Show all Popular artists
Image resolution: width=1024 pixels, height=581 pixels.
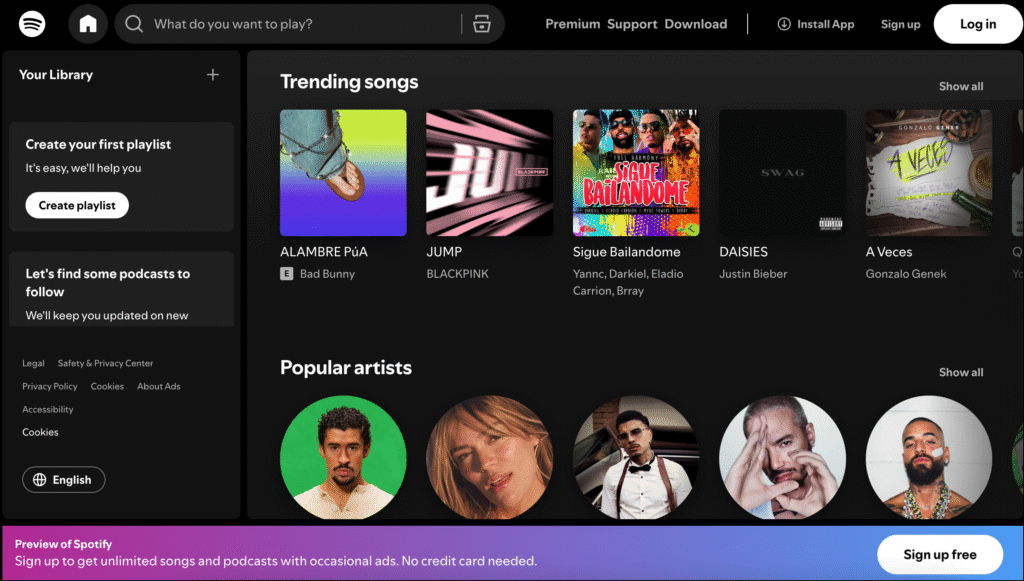[960, 372]
